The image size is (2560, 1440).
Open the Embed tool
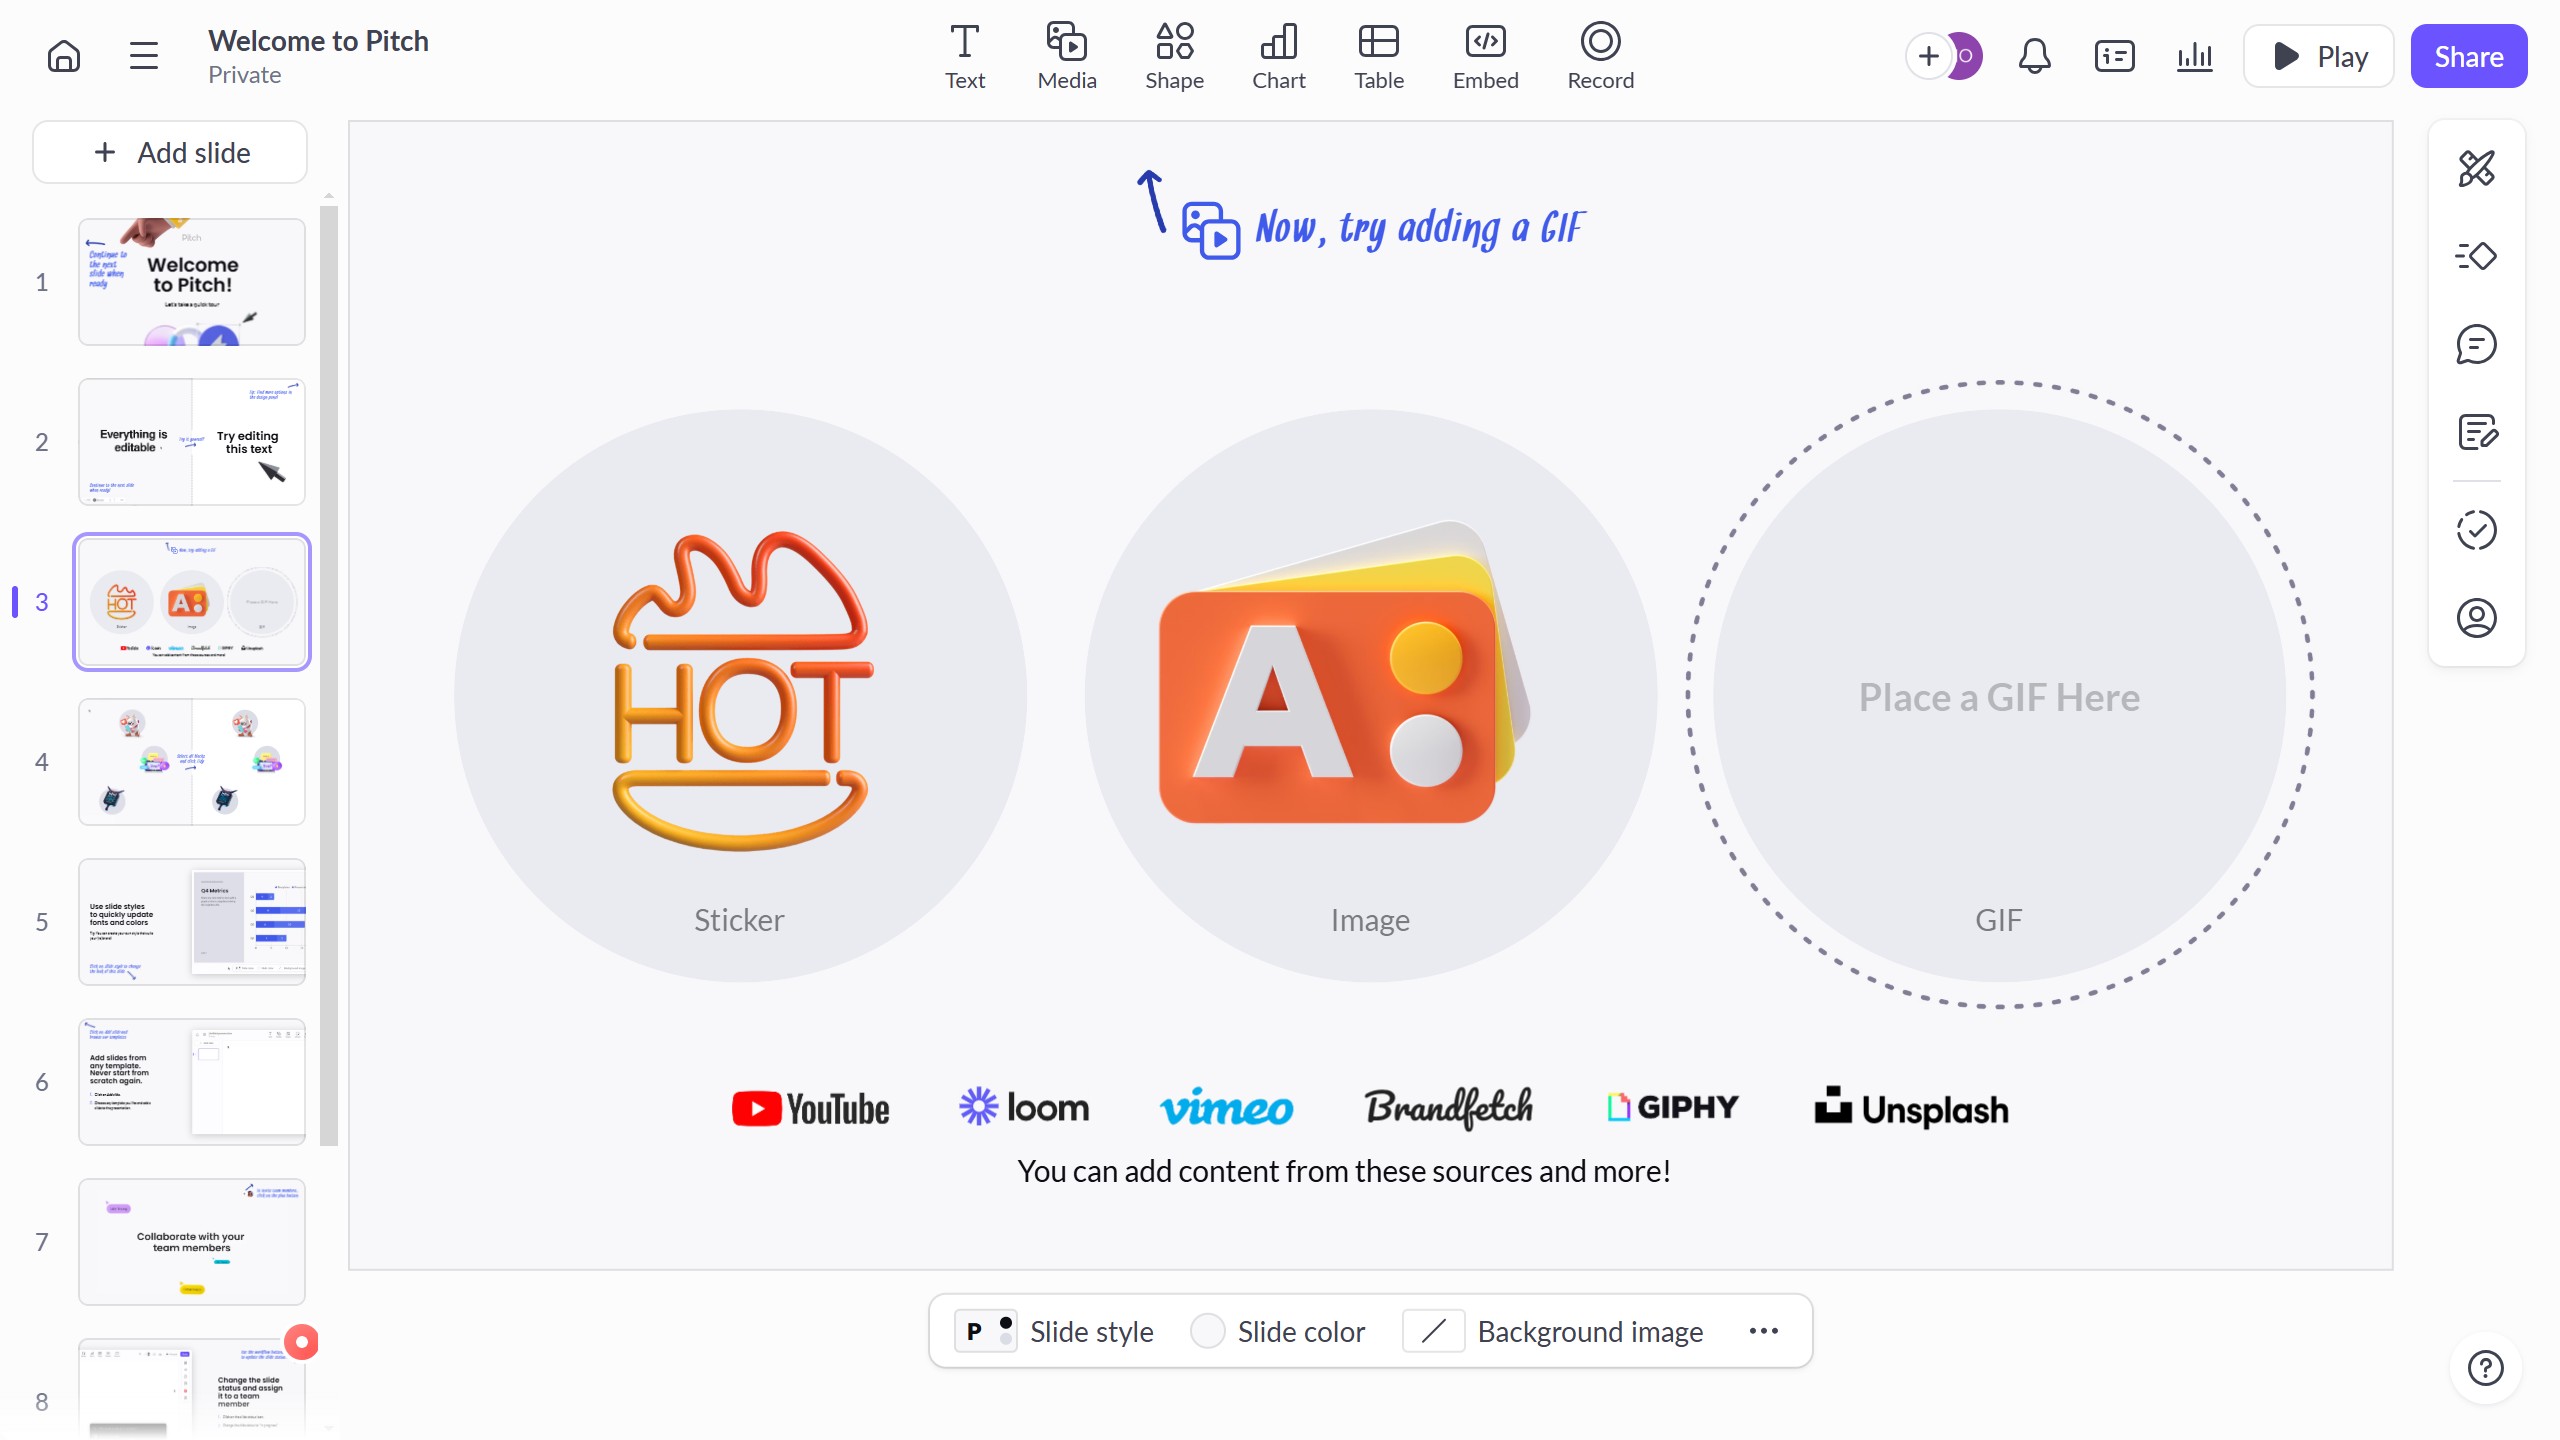pyautogui.click(x=1485, y=56)
